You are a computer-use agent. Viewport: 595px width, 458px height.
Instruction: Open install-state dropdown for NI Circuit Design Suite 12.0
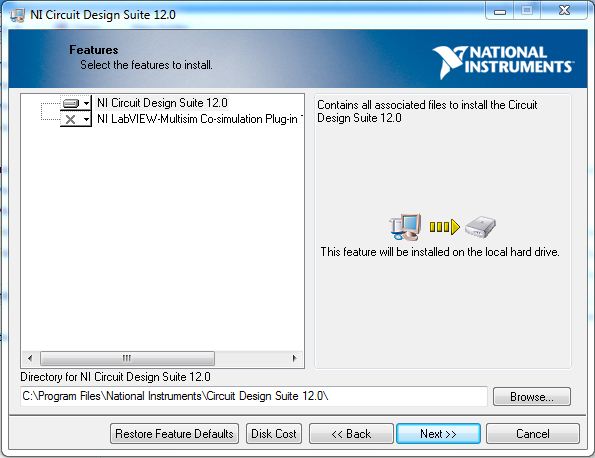(76, 103)
